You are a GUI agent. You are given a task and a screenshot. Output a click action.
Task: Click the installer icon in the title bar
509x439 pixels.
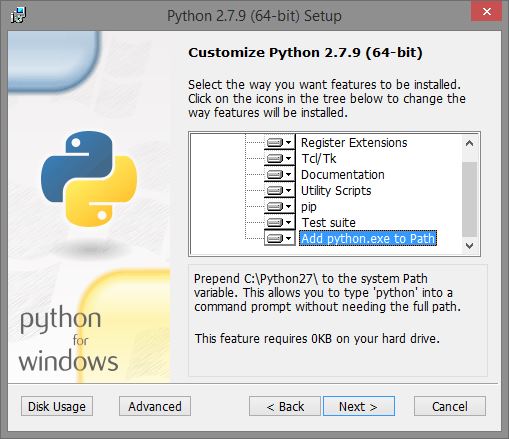click(x=18, y=15)
